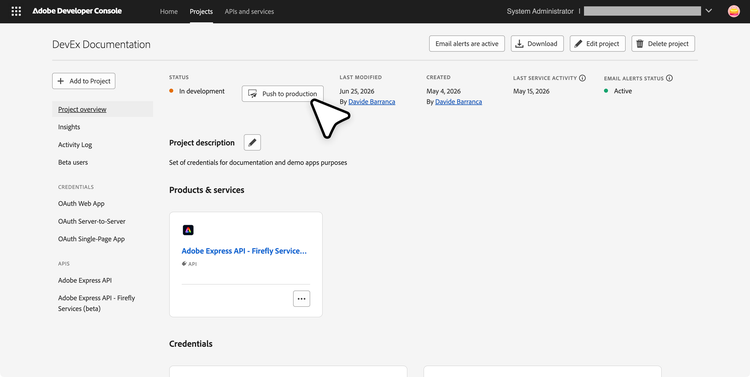Click Add to Project button
This screenshot has height=377, width=750.
[x=84, y=81]
